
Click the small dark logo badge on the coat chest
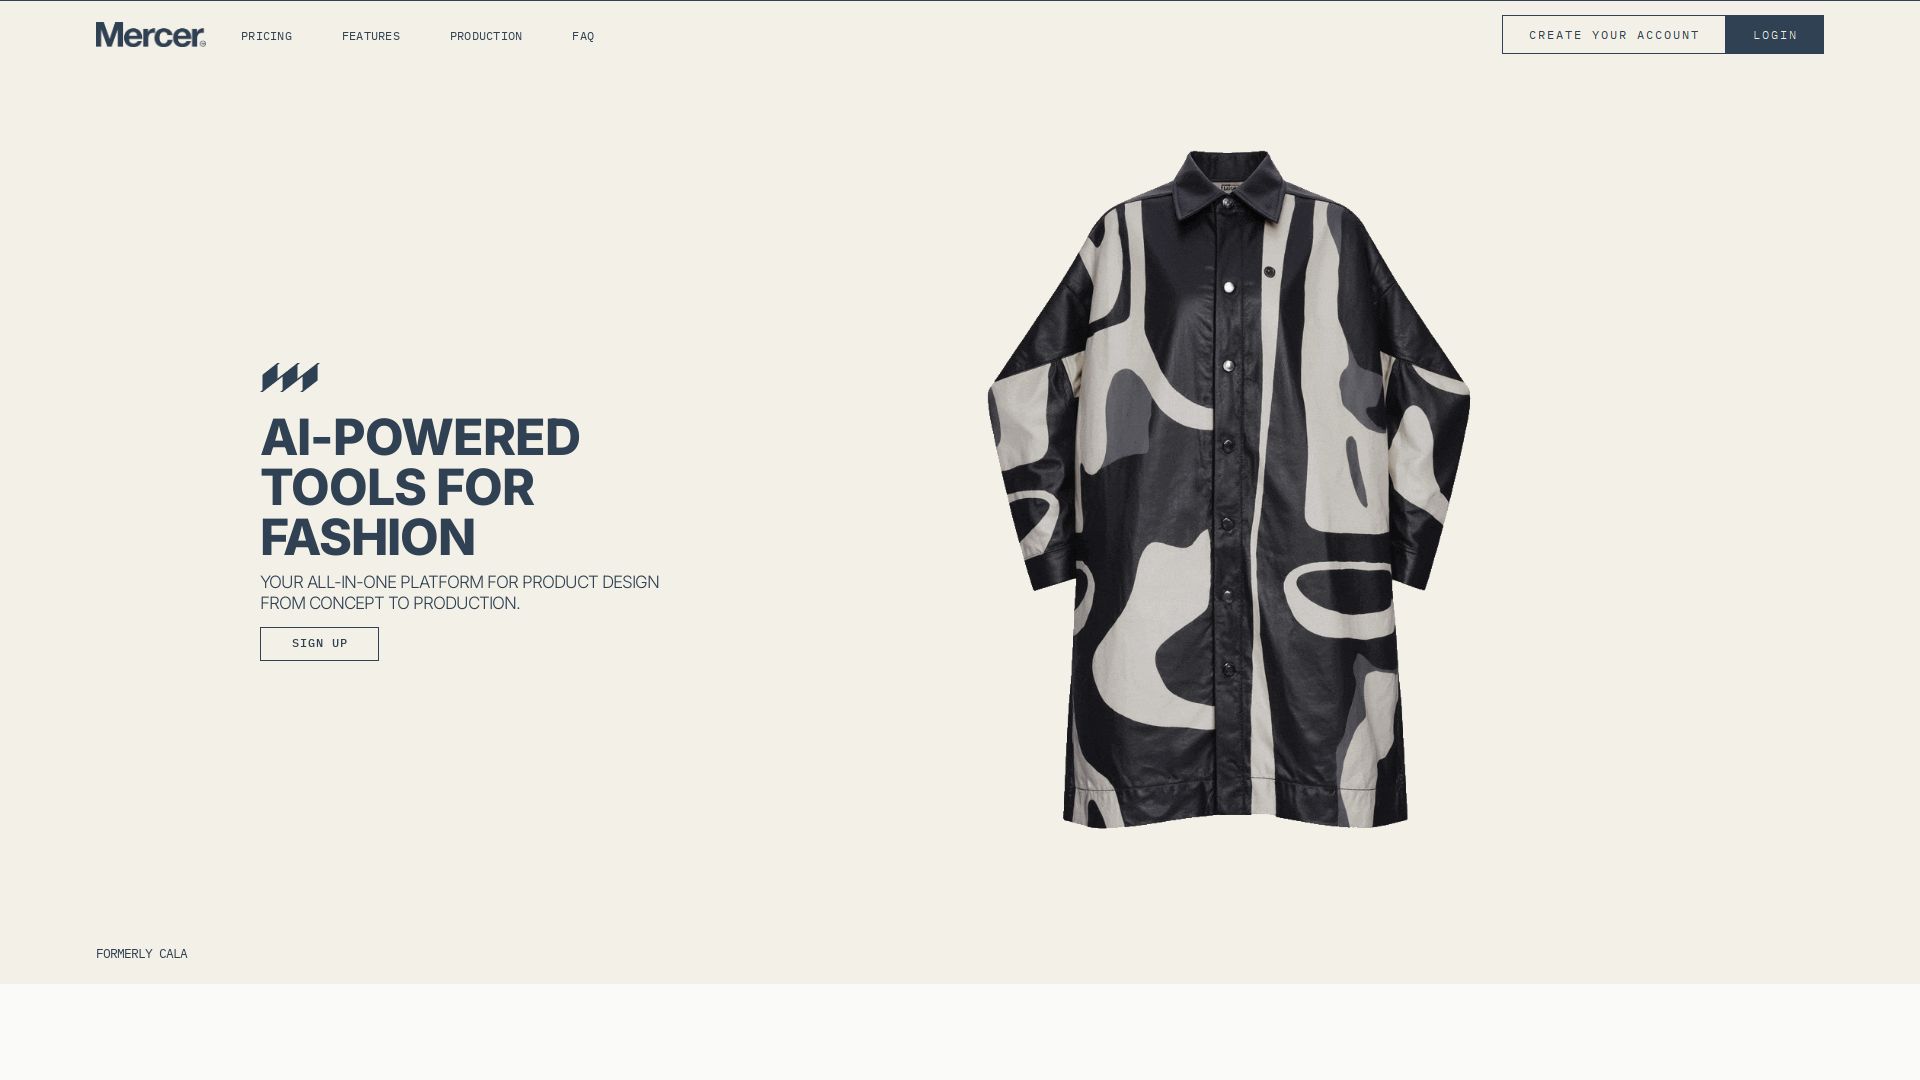(1269, 272)
